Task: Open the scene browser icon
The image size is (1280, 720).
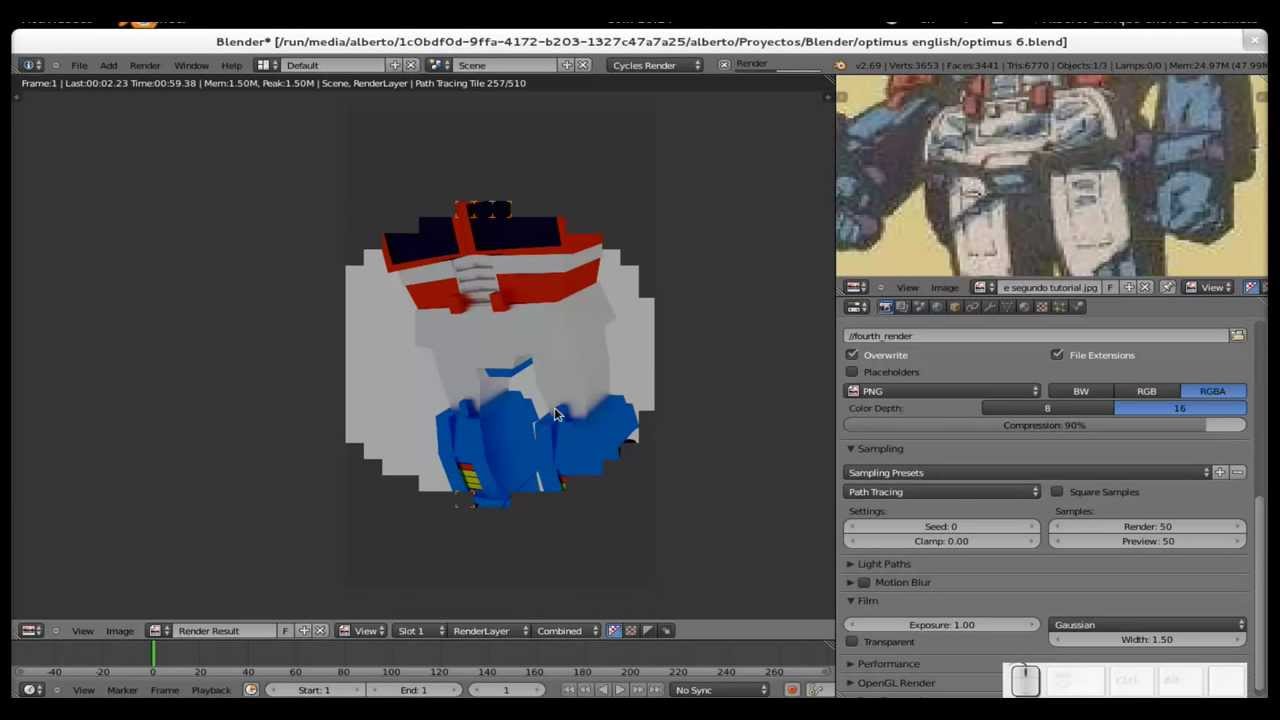Action: (x=438, y=65)
